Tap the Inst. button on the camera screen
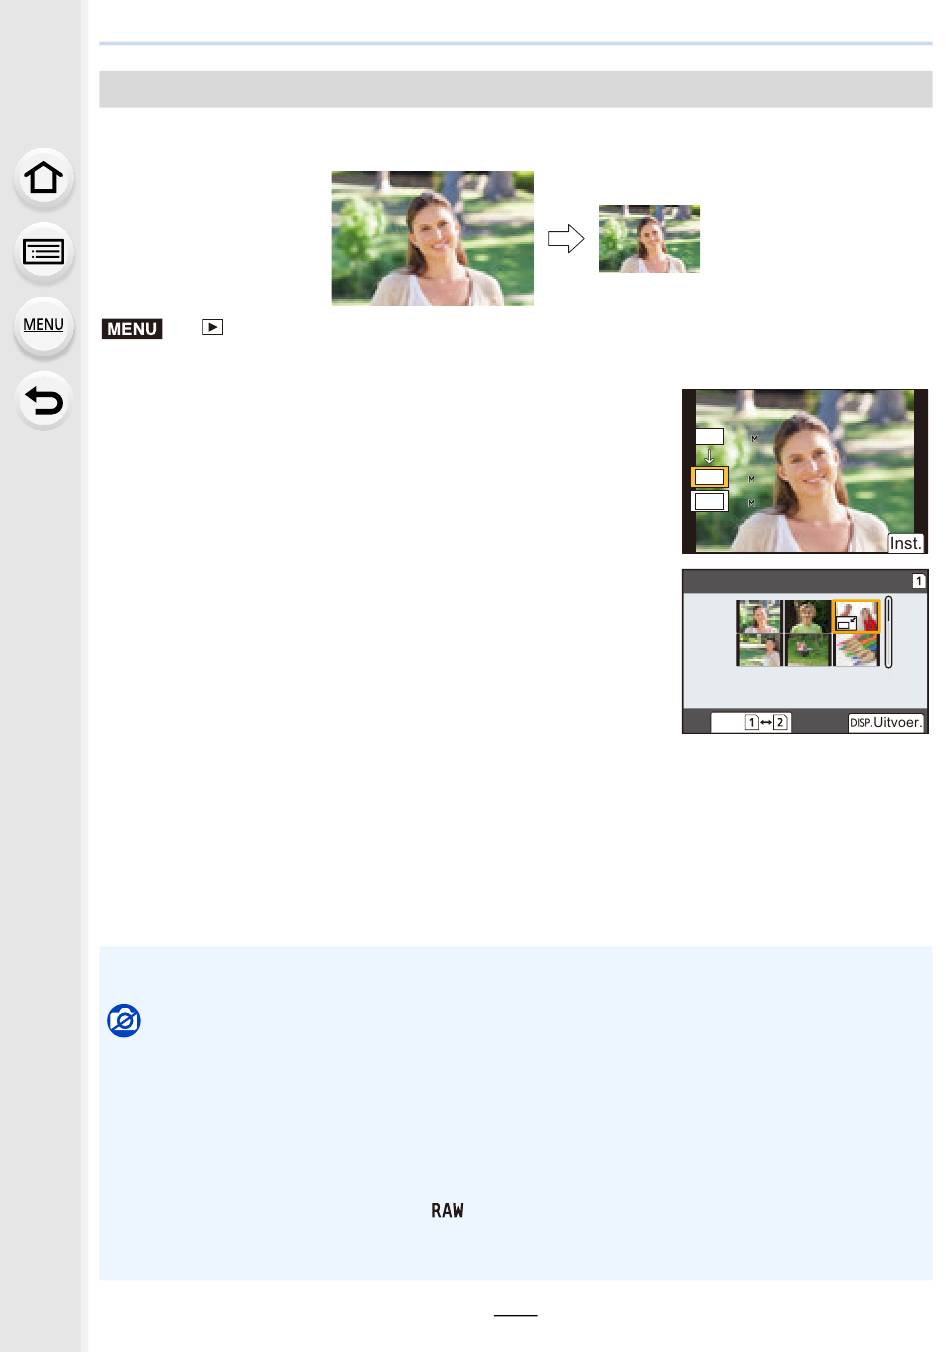Viewport: 950px width, 1352px height. pyautogui.click(x=906, y=543)
